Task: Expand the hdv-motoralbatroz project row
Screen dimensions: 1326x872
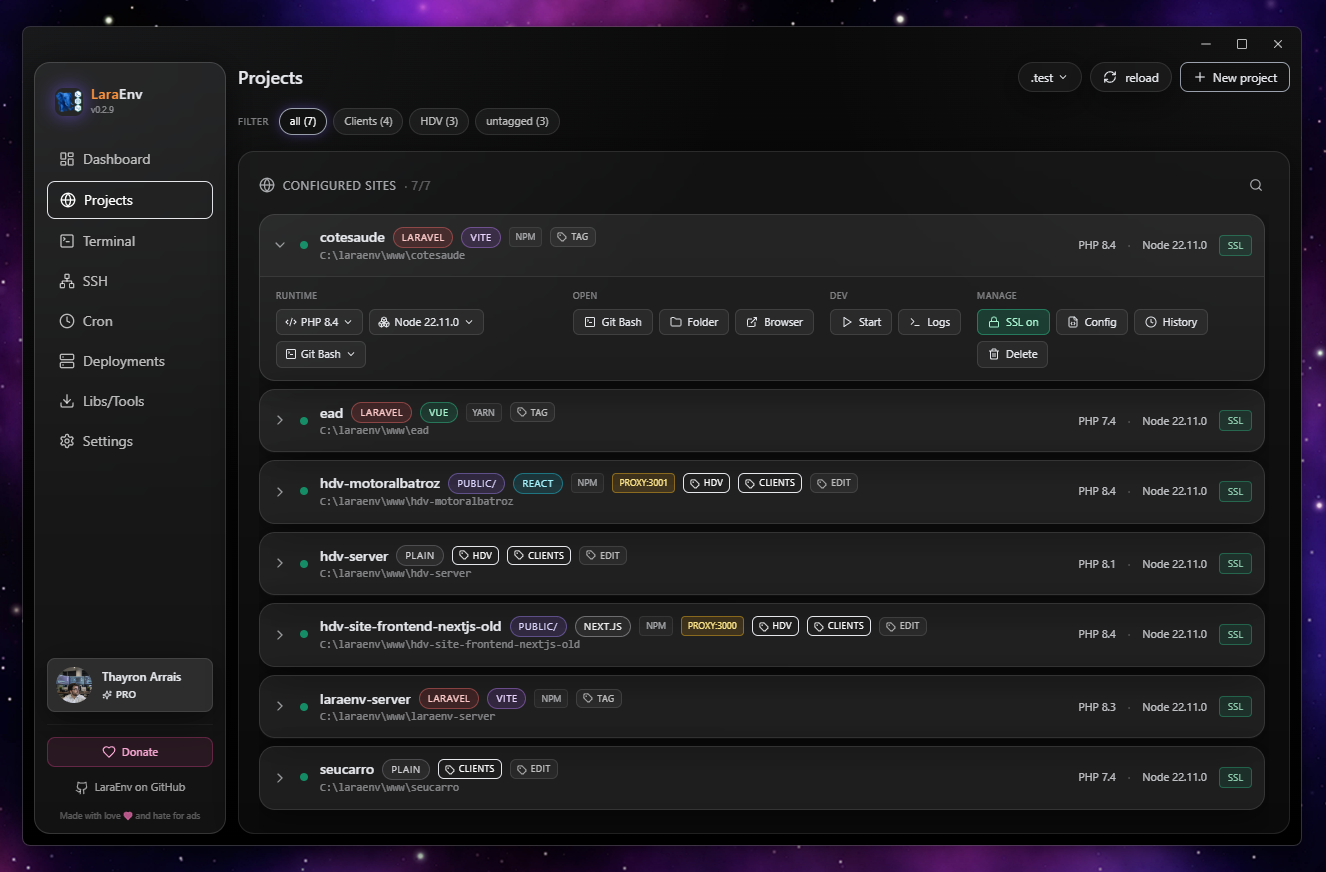Action: tap(280, 491)
